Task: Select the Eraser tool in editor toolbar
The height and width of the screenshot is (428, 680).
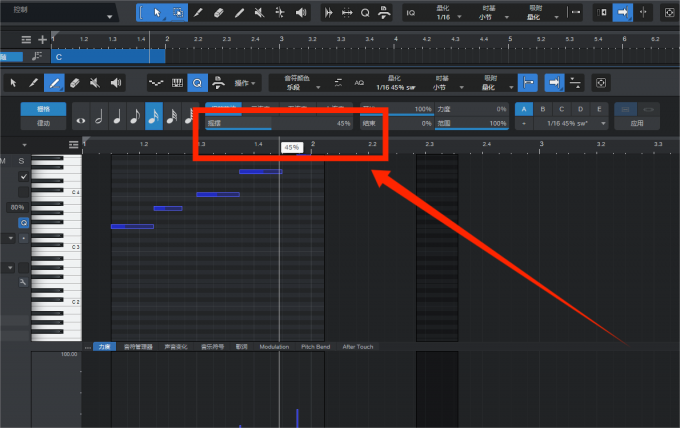Action: tap(76, 83)
